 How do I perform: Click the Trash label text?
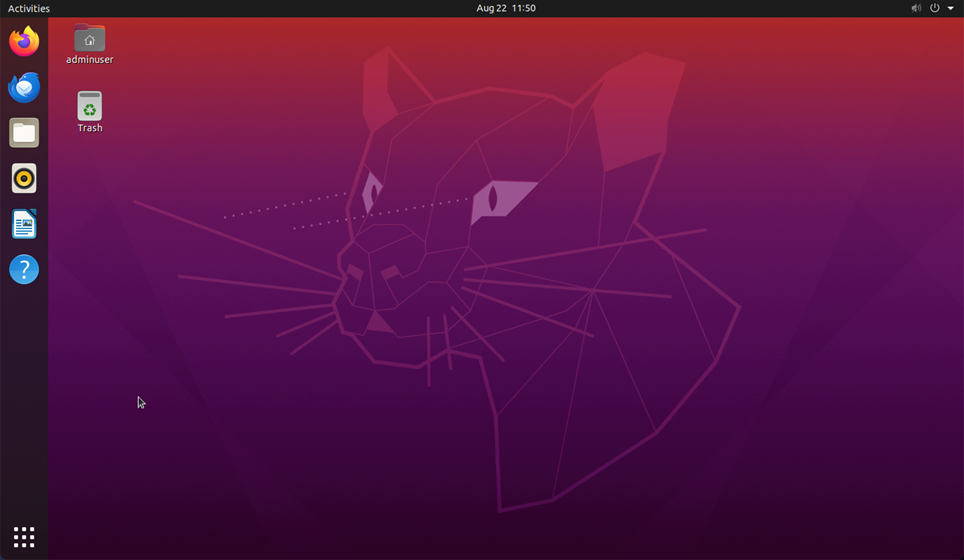pyautogui.click(x=90, y=128)
